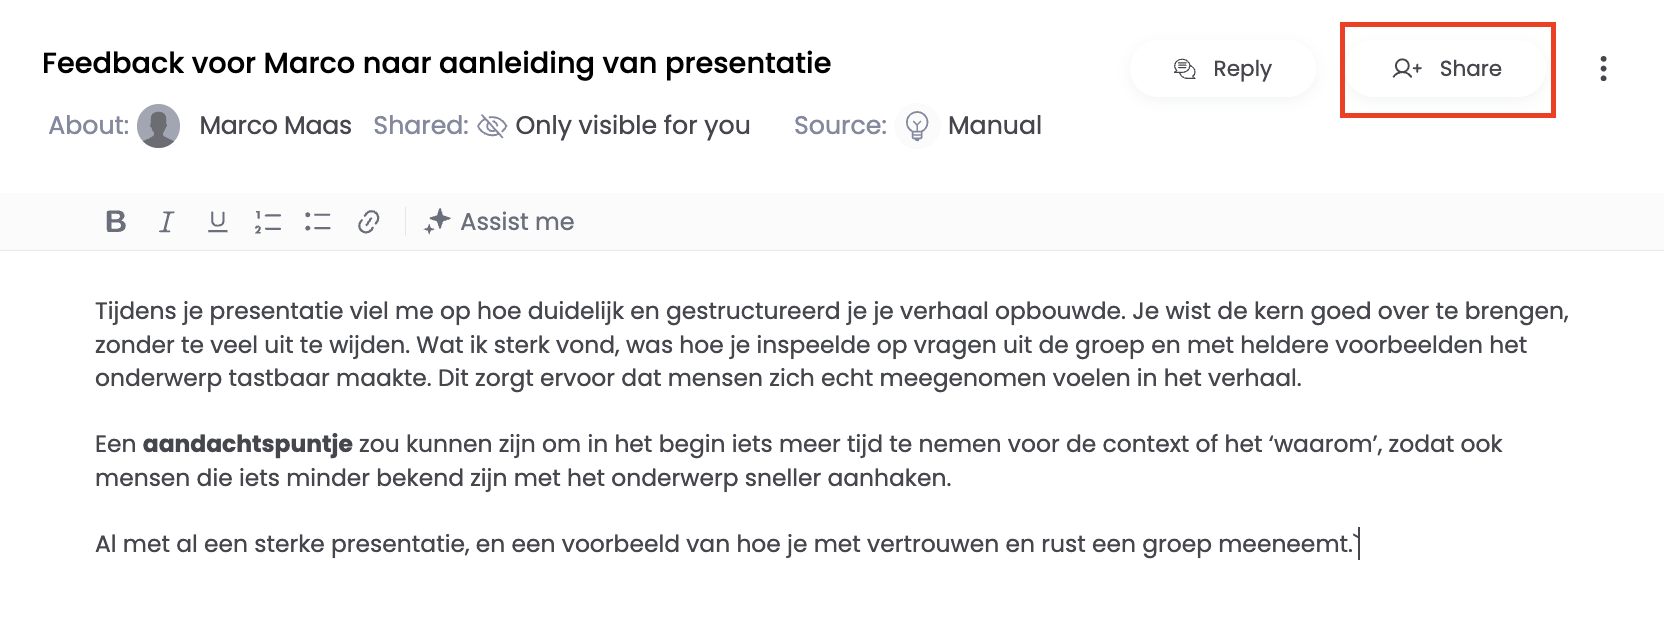Click the Reply button

(x=1222, y=69)
